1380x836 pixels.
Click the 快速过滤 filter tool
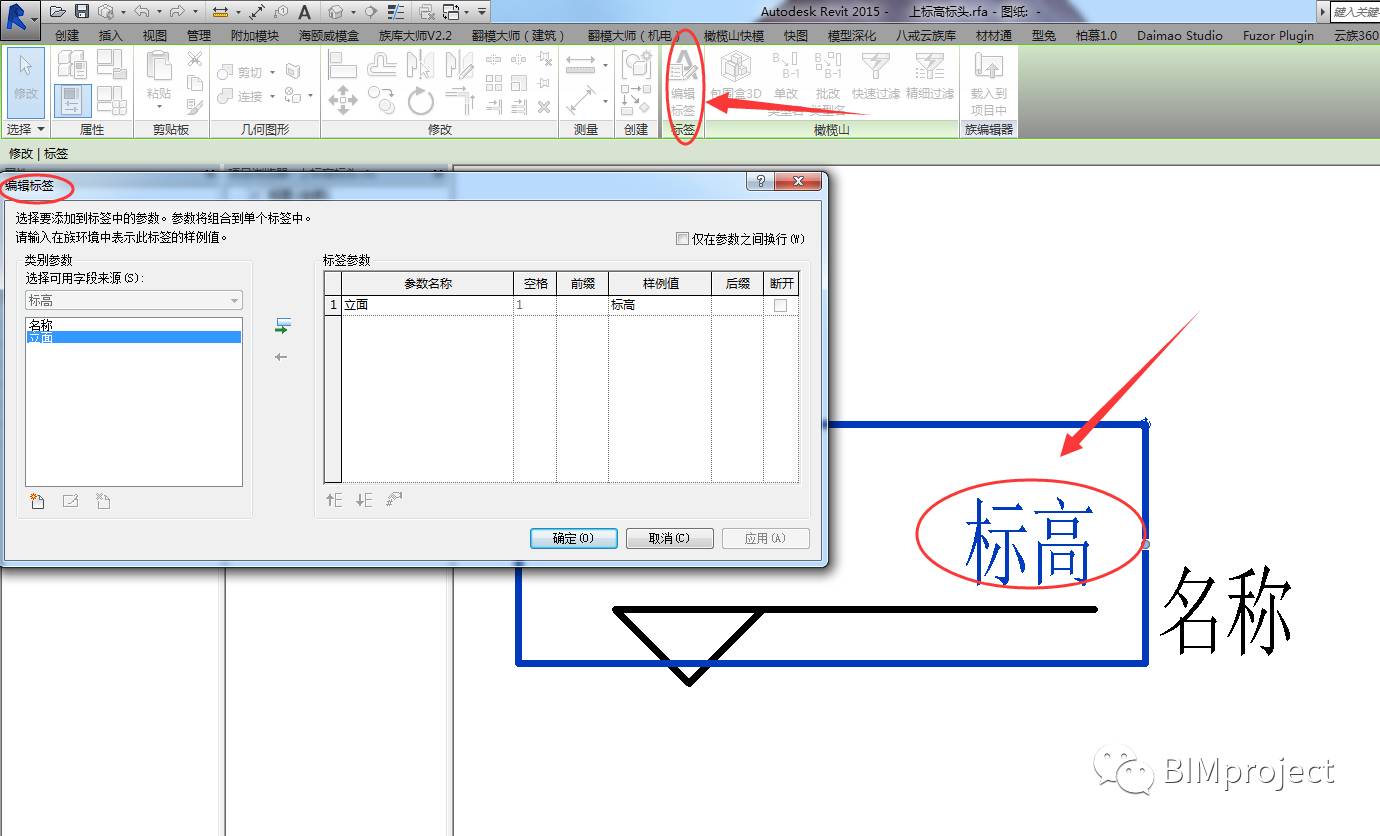tap(876, 77)
